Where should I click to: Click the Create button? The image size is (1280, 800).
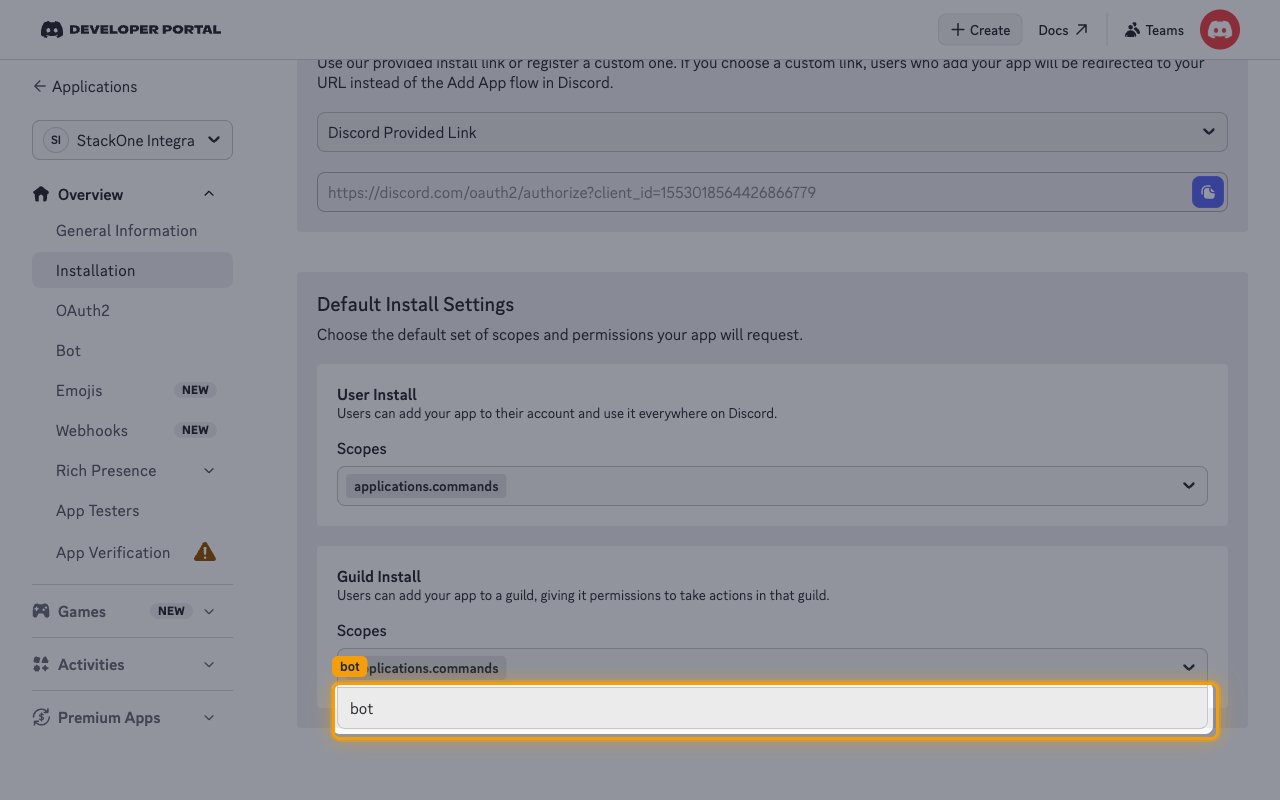(x=980, y=30)
